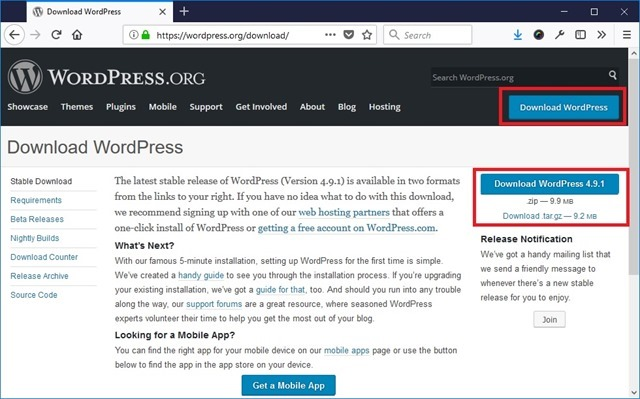Image resolution: width=640 pixels, height=399 pixels.
Task: Visit the support forums link
Action: pyautogui.click(x=214, y=304)
